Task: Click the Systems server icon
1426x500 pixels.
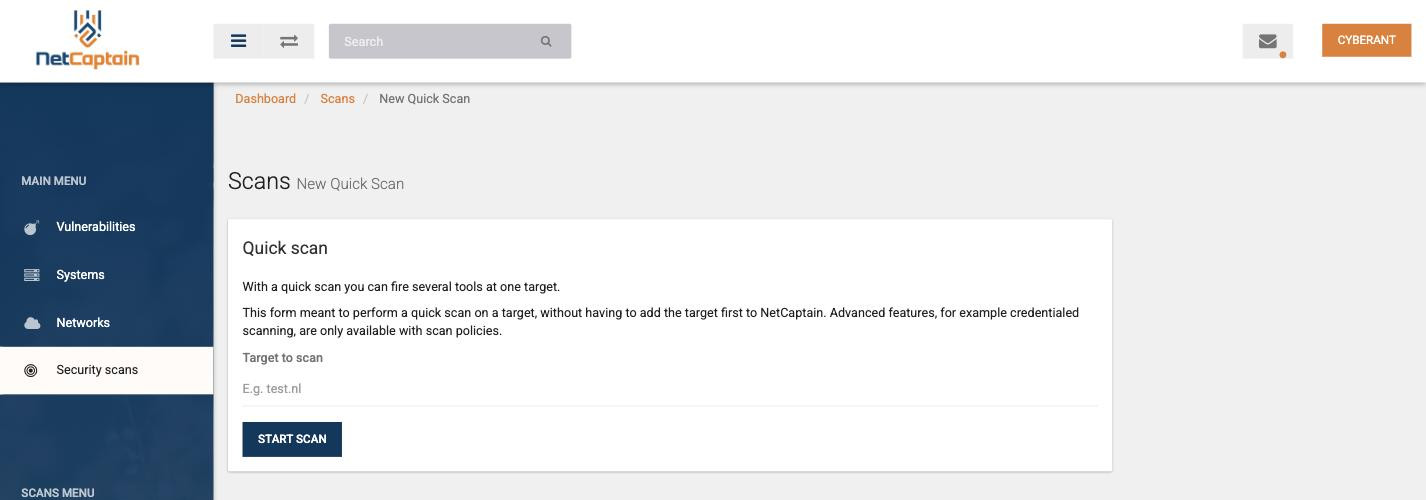Action: coord(31,275)
